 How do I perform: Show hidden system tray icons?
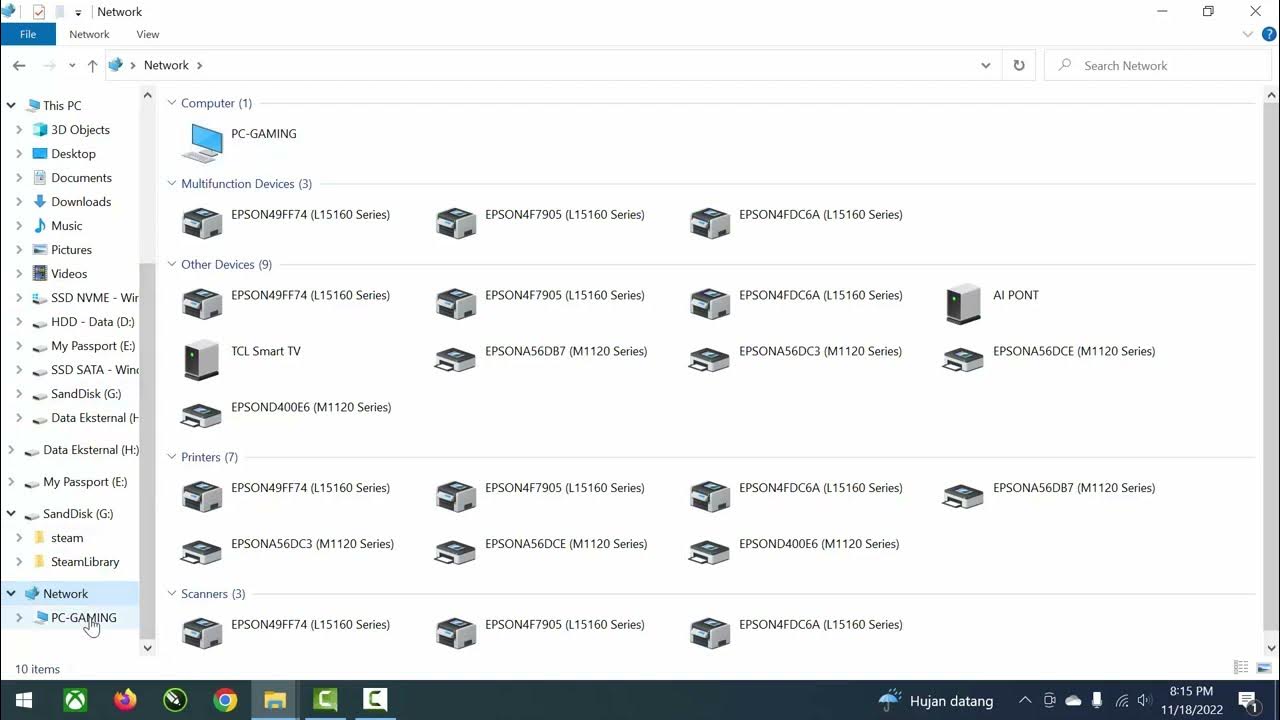point(1025,700)
